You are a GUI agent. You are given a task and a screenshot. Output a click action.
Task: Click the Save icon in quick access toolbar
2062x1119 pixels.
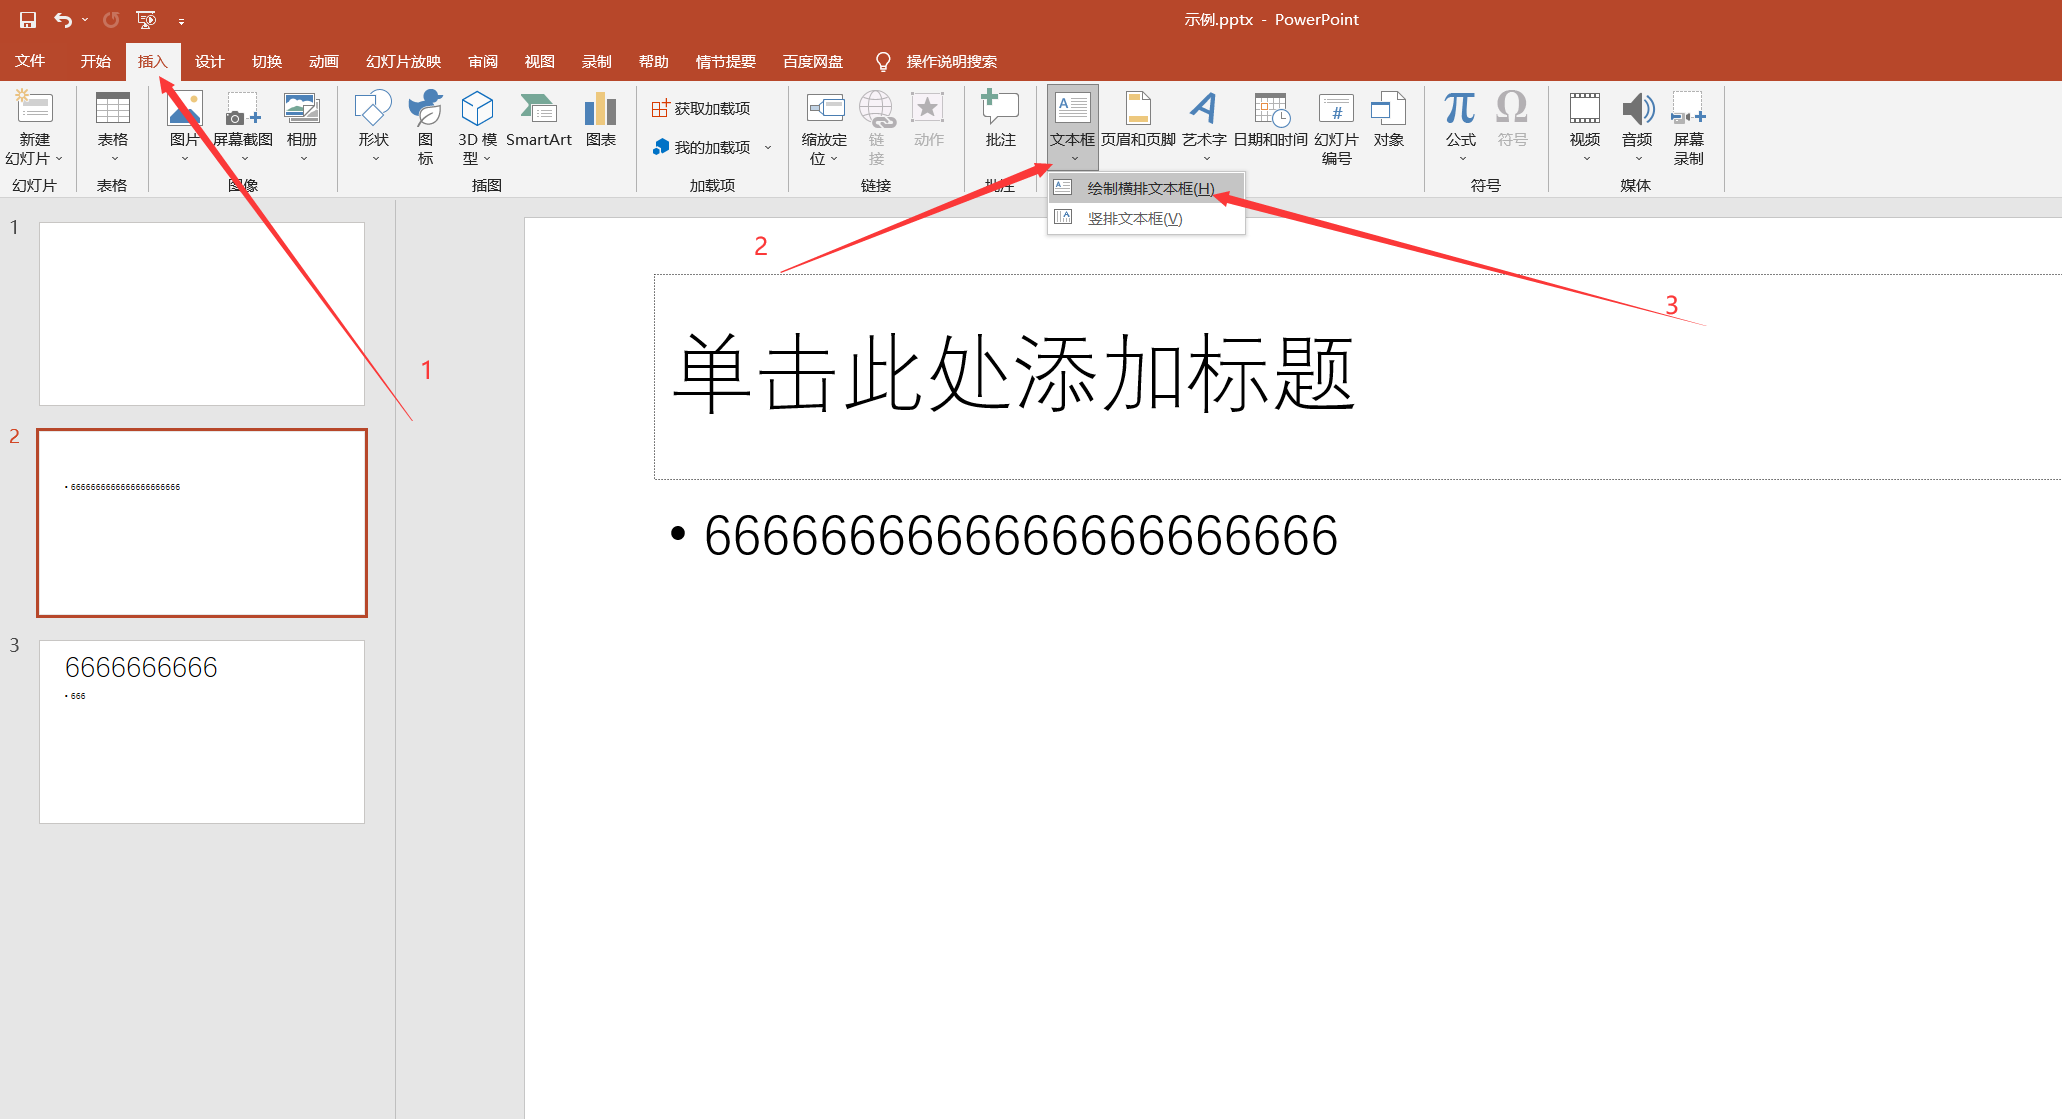click(x=27, y=20)
